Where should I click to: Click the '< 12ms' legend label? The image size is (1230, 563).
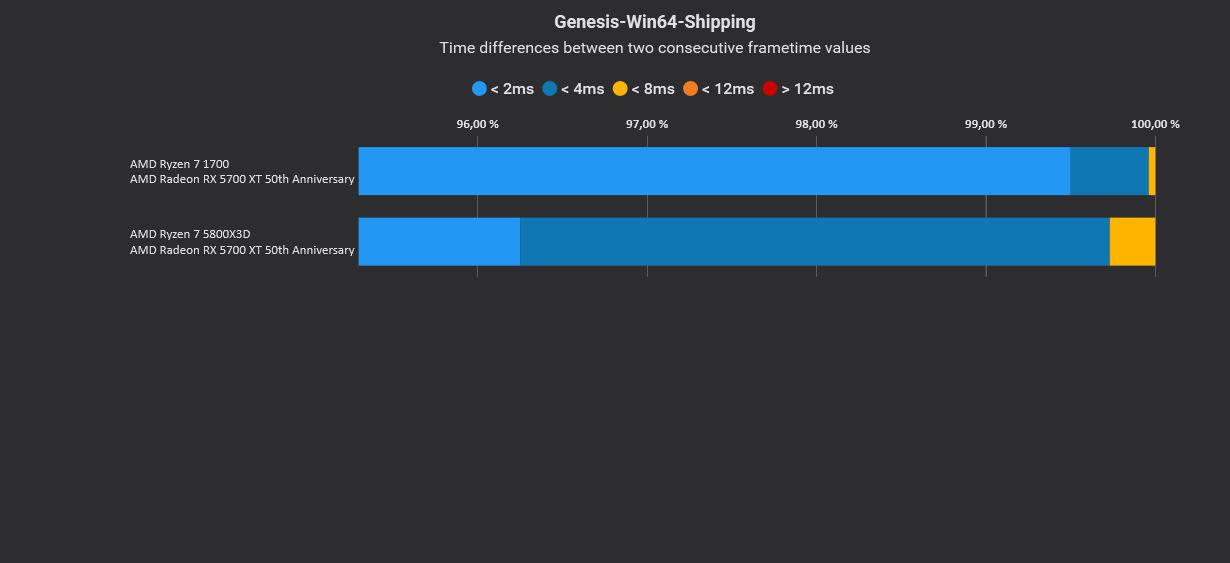[728, 89]
